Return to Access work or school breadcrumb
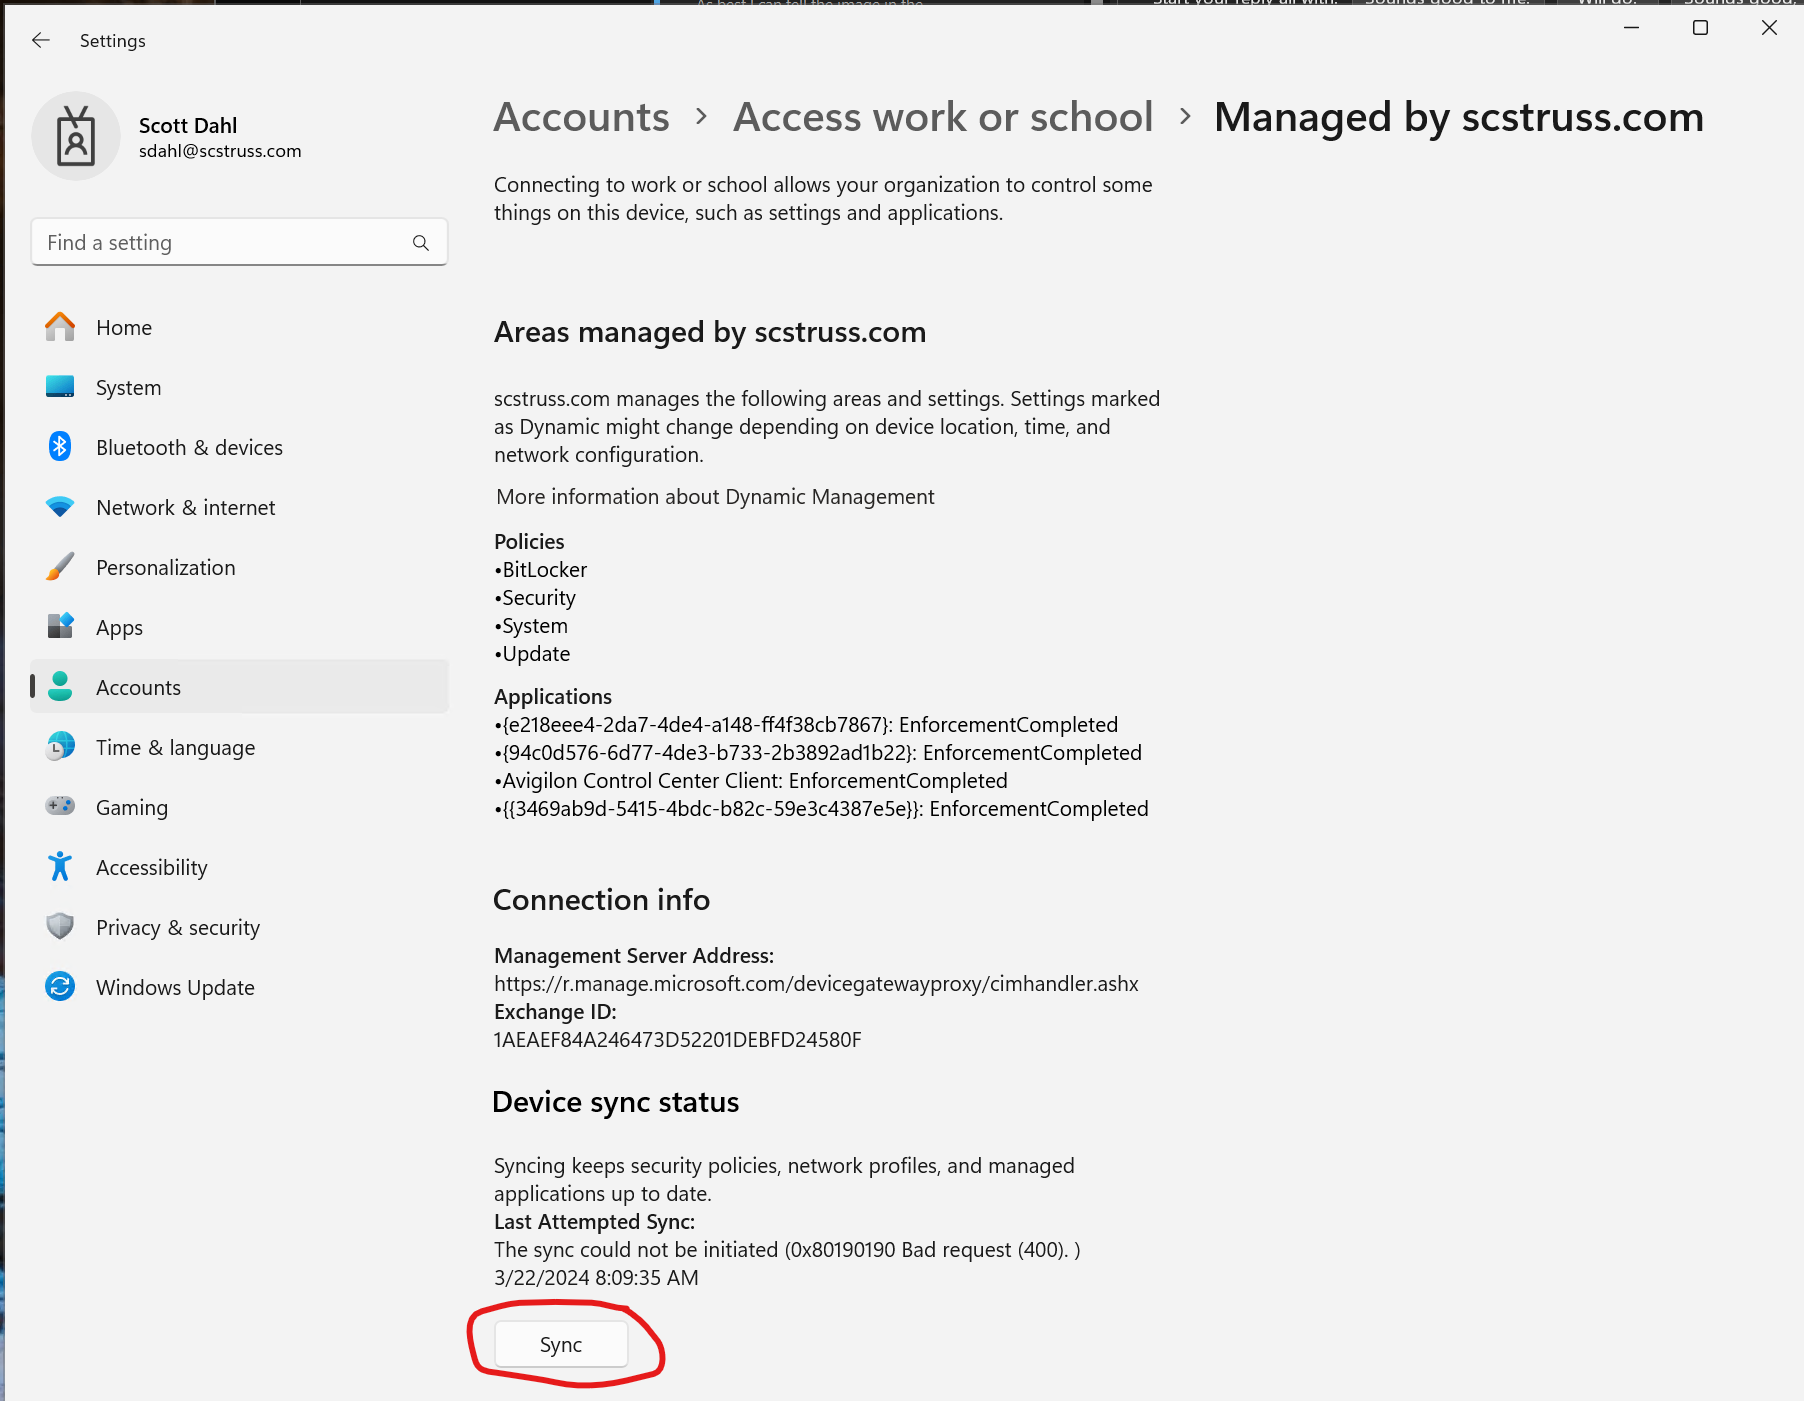Viewport: 1804px width, 1401px height. coord(943,117)
